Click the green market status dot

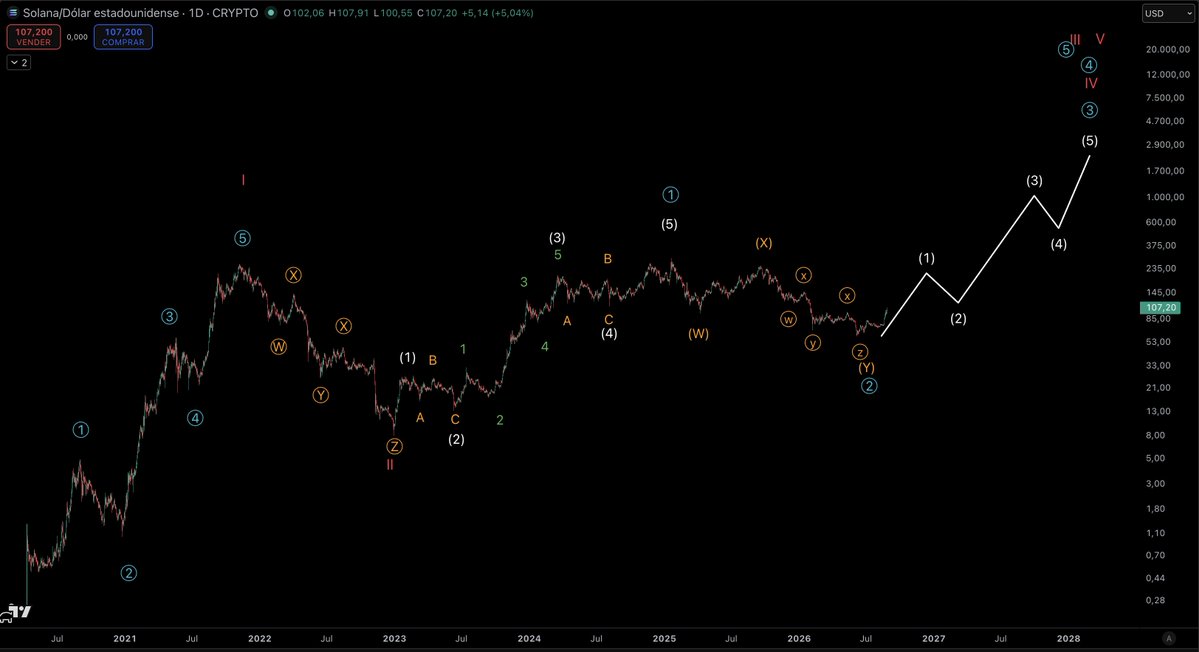point(271,13)
